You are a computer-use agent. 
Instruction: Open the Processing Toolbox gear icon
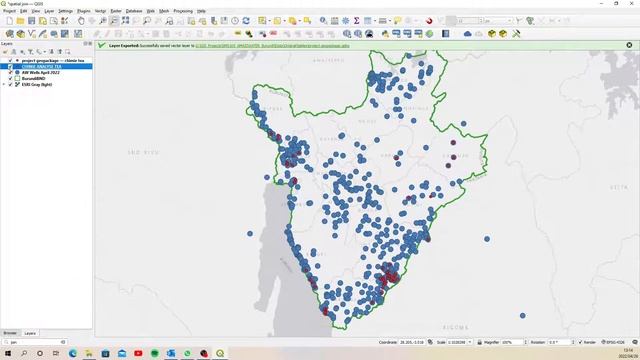pos(345,21)
